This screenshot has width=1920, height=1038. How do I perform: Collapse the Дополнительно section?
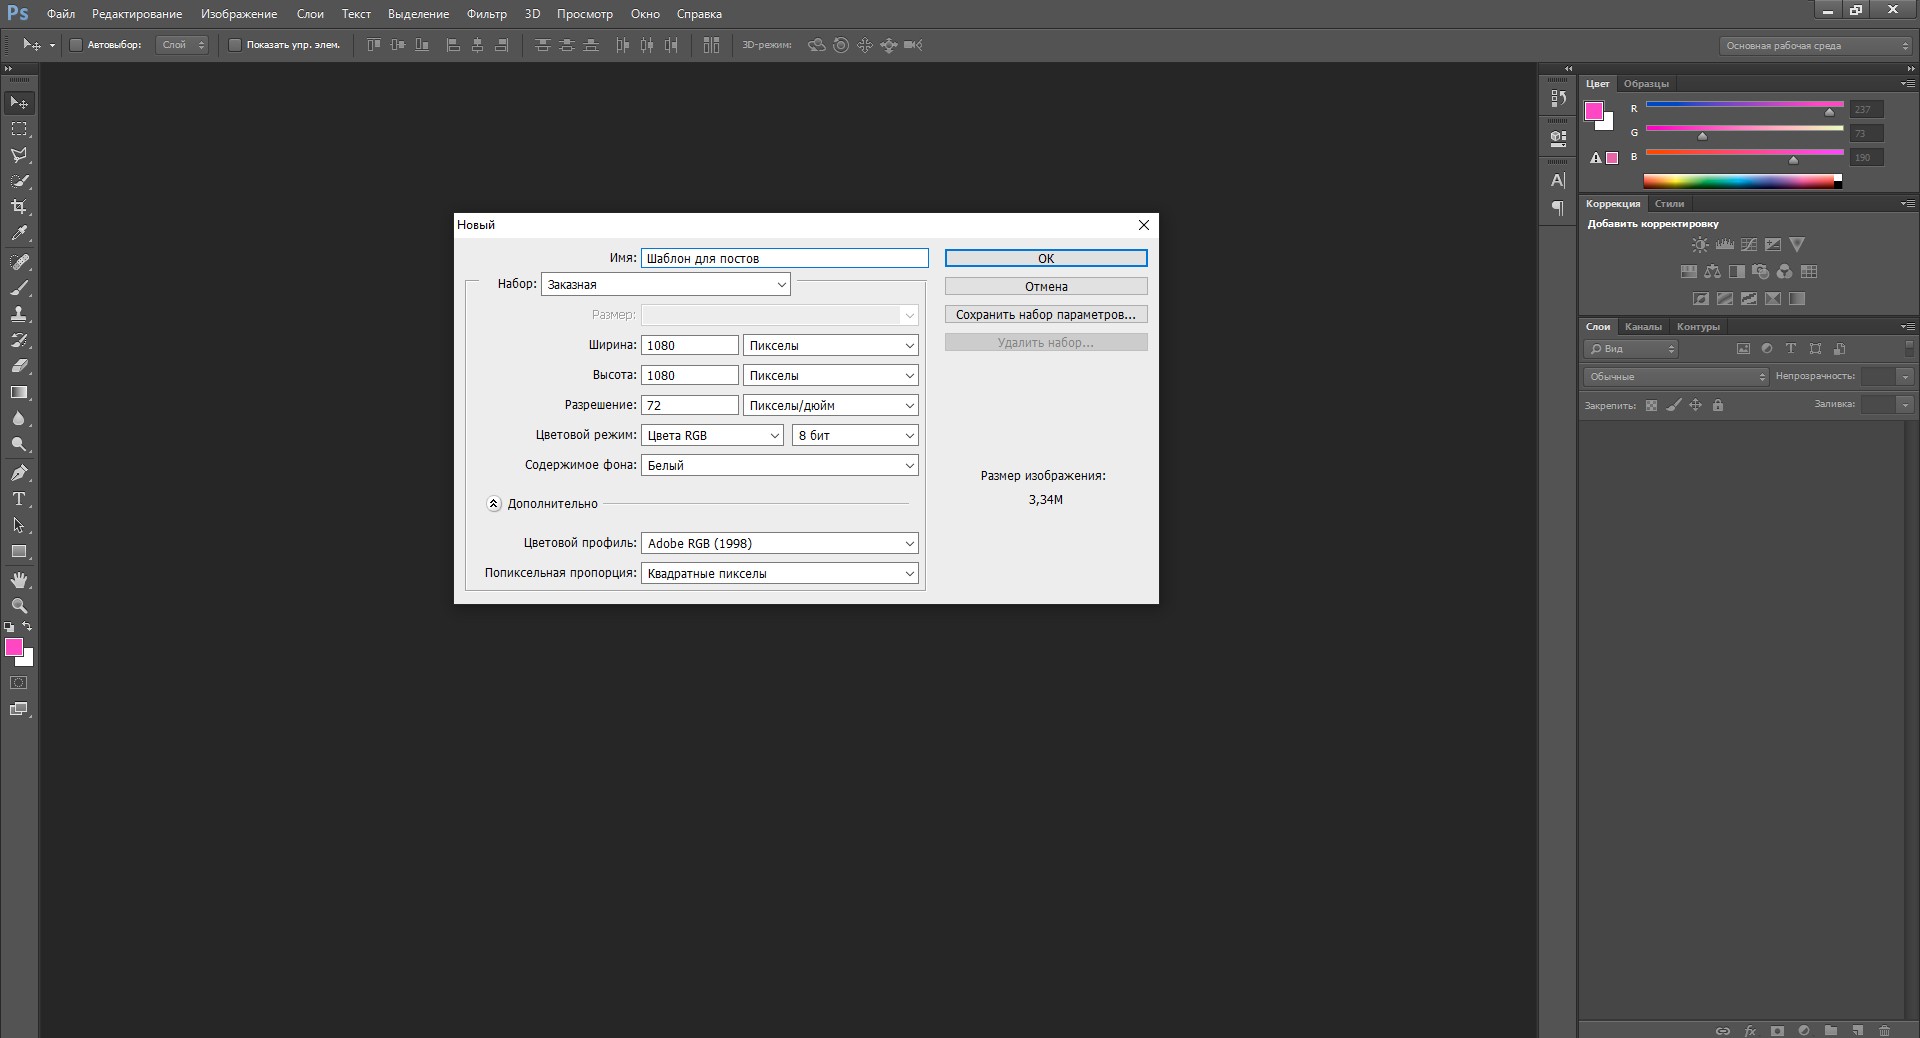[x=494, y=504]
